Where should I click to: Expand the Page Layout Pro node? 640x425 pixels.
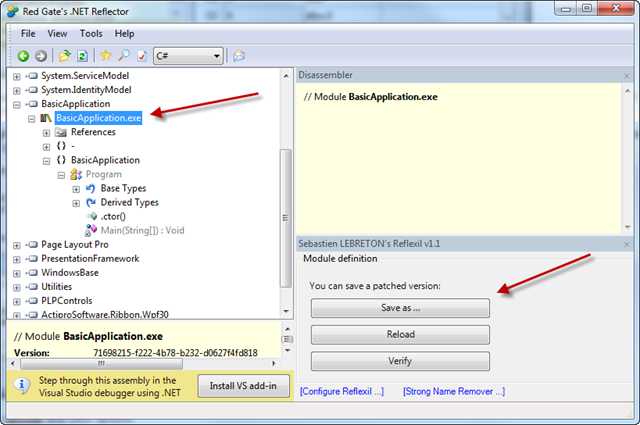[x=17, y=245]
